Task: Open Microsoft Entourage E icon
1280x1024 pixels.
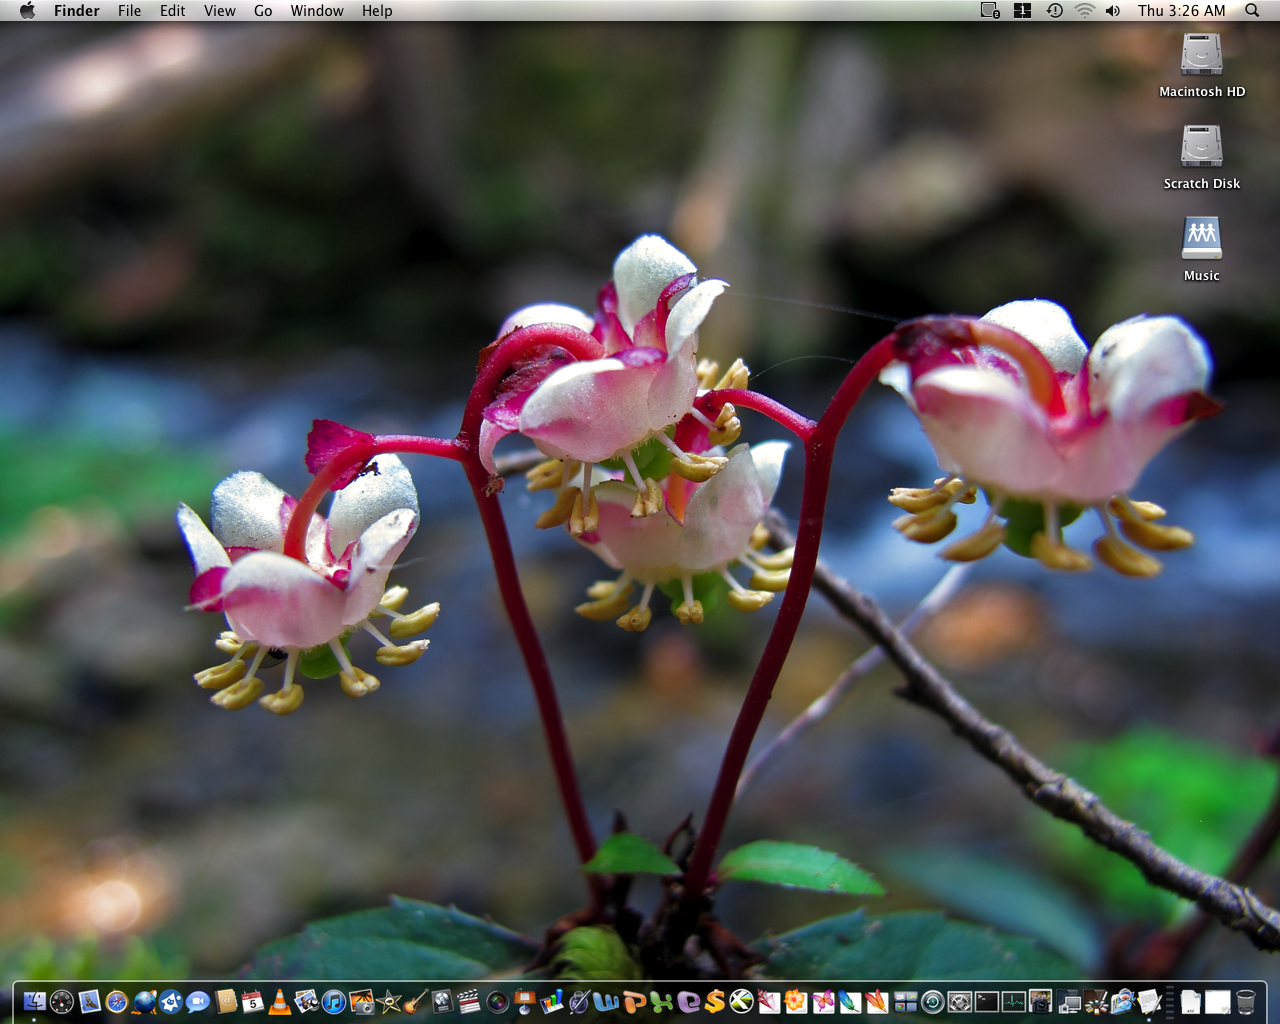Action: tap(688, 1001)
